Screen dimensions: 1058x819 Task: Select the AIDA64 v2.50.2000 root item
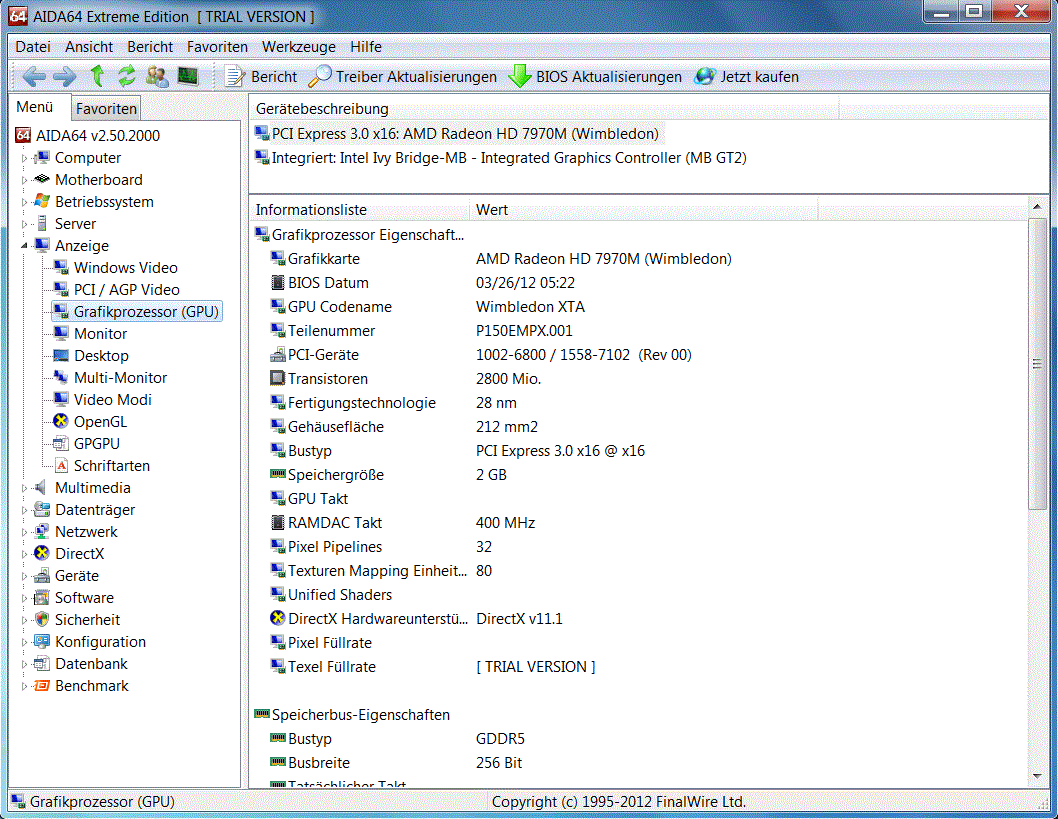coord(88,136)
